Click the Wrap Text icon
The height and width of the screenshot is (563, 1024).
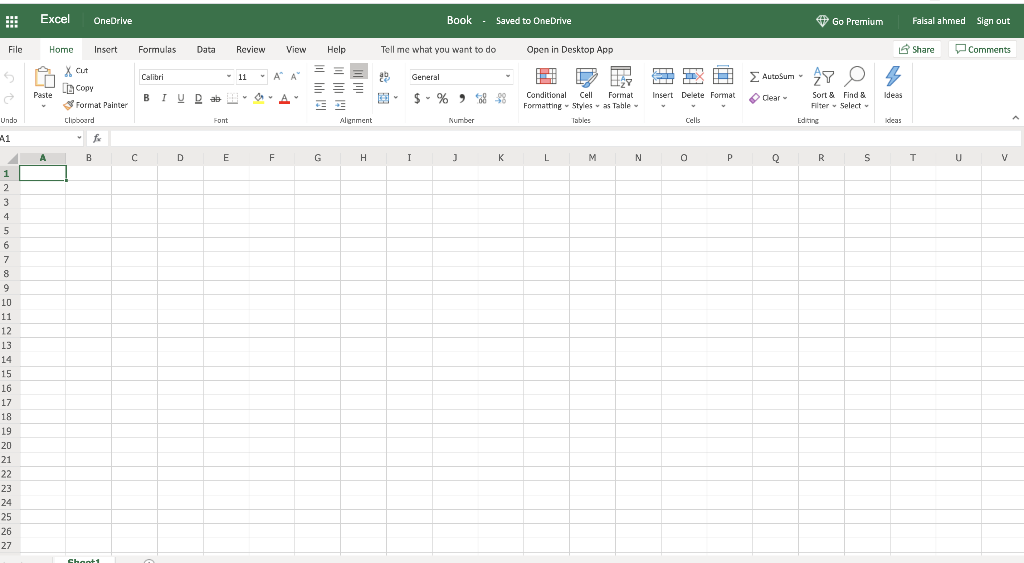pyautogui.click(x=384, y=76)
